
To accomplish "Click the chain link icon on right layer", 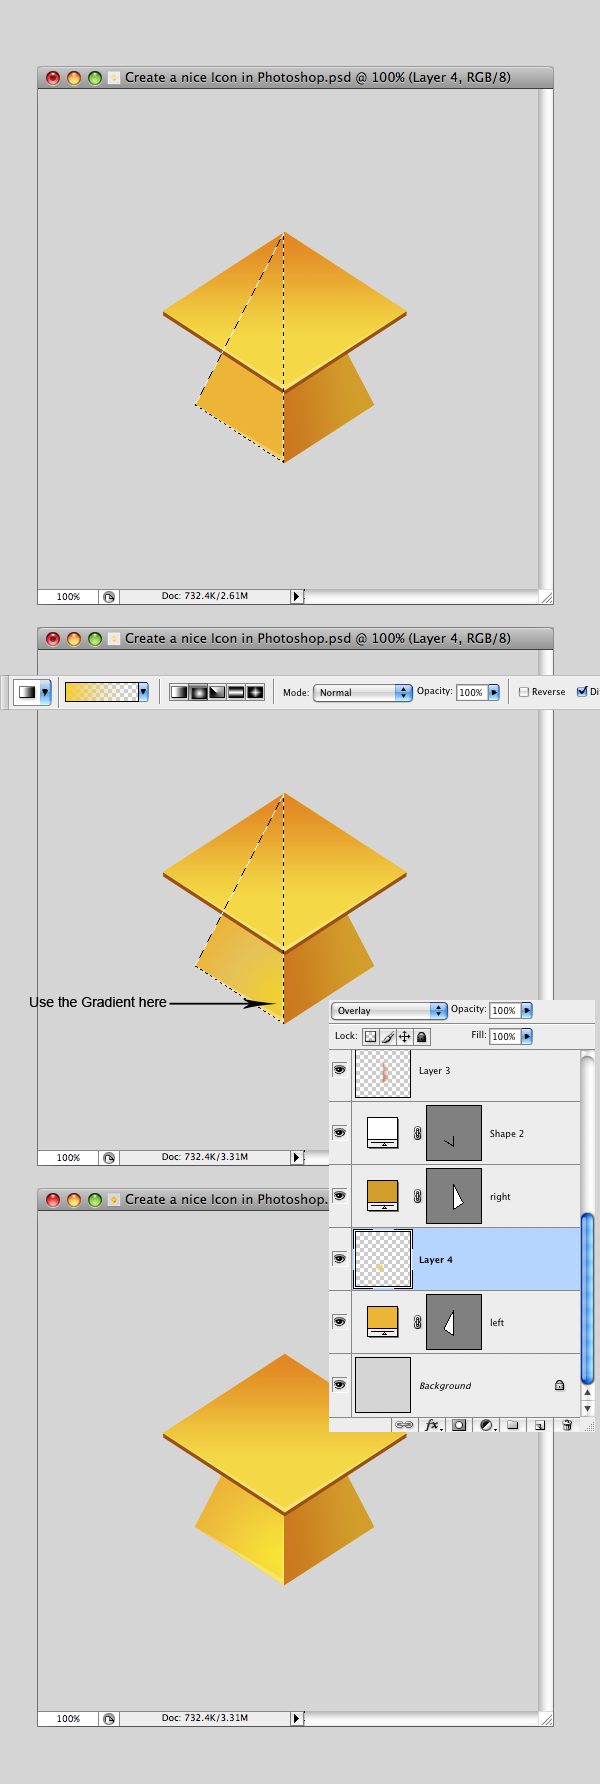I will (418, 1196).
